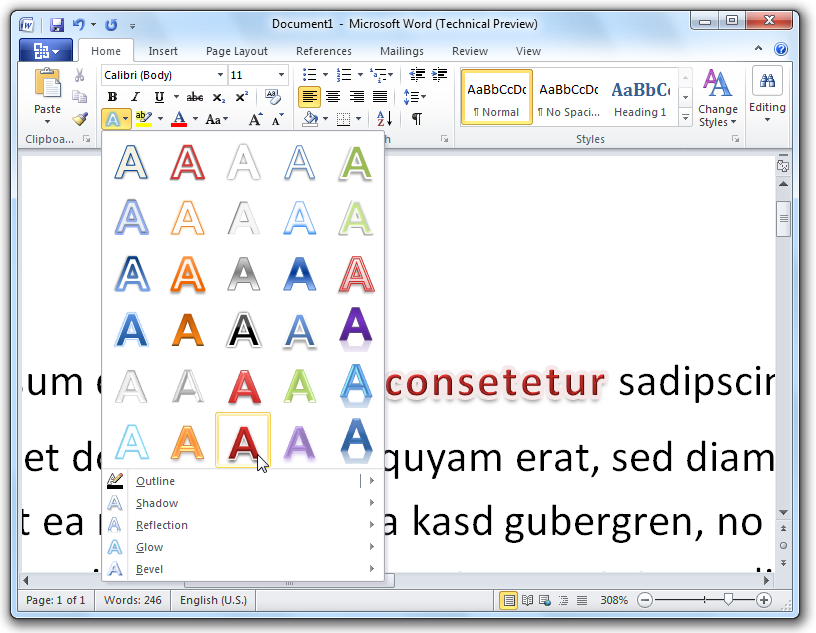
Task: Click the Save icon in title bar
Action: pos(57,24)
